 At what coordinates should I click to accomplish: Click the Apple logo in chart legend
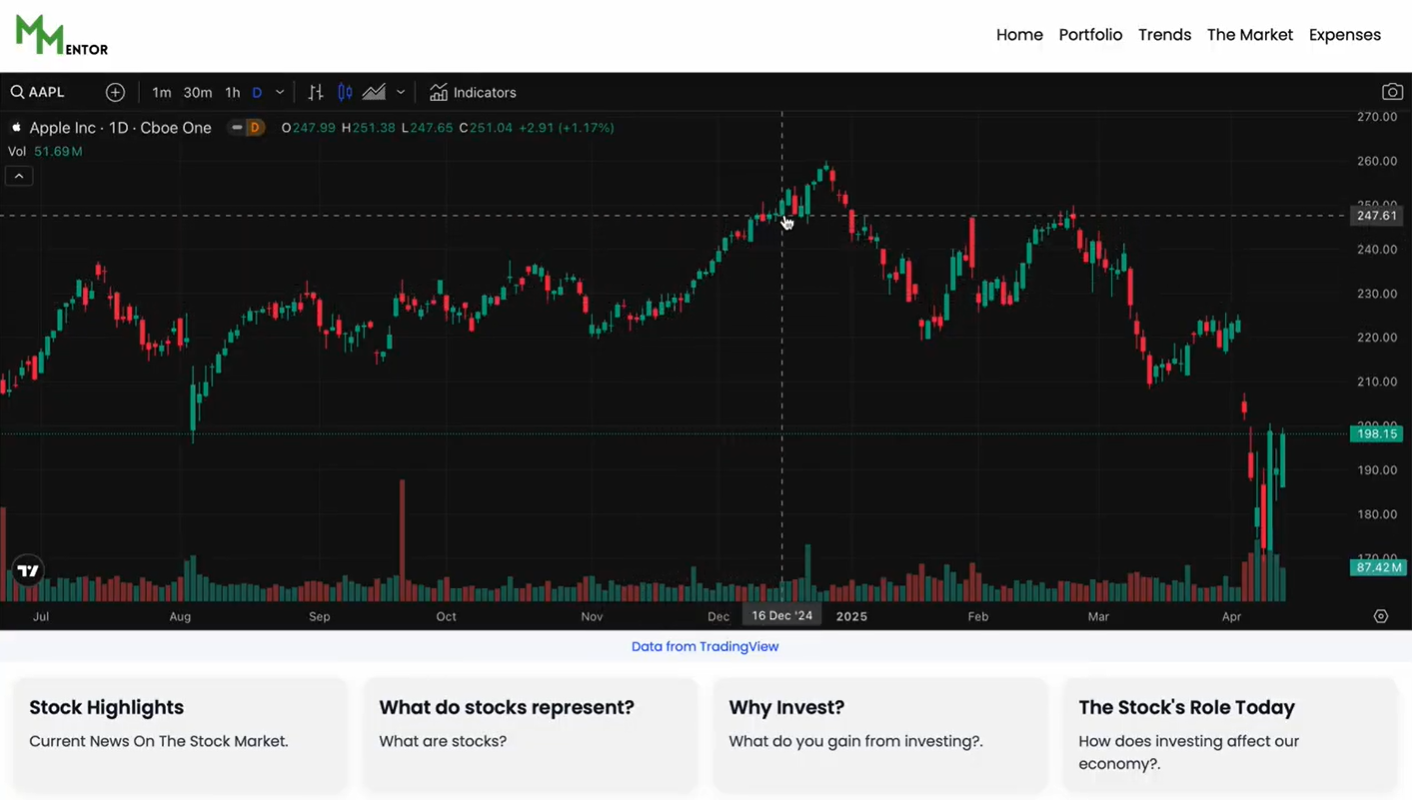pos(16,127)
